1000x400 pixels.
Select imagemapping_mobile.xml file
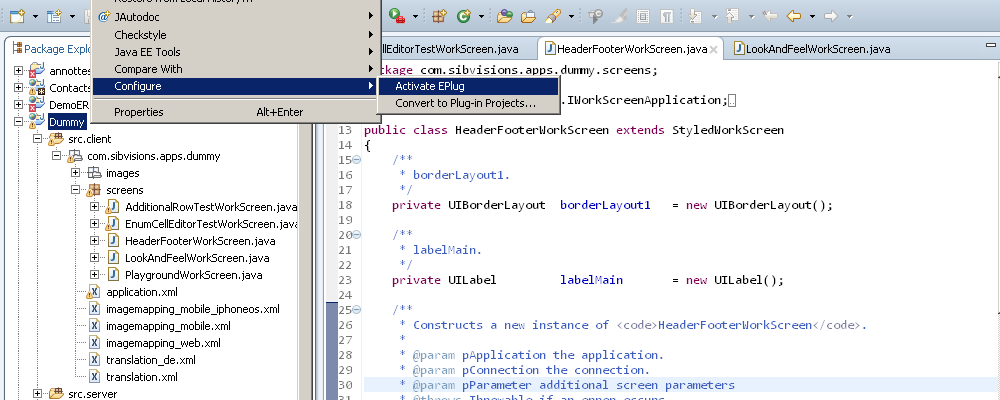[x=168, y=326]
